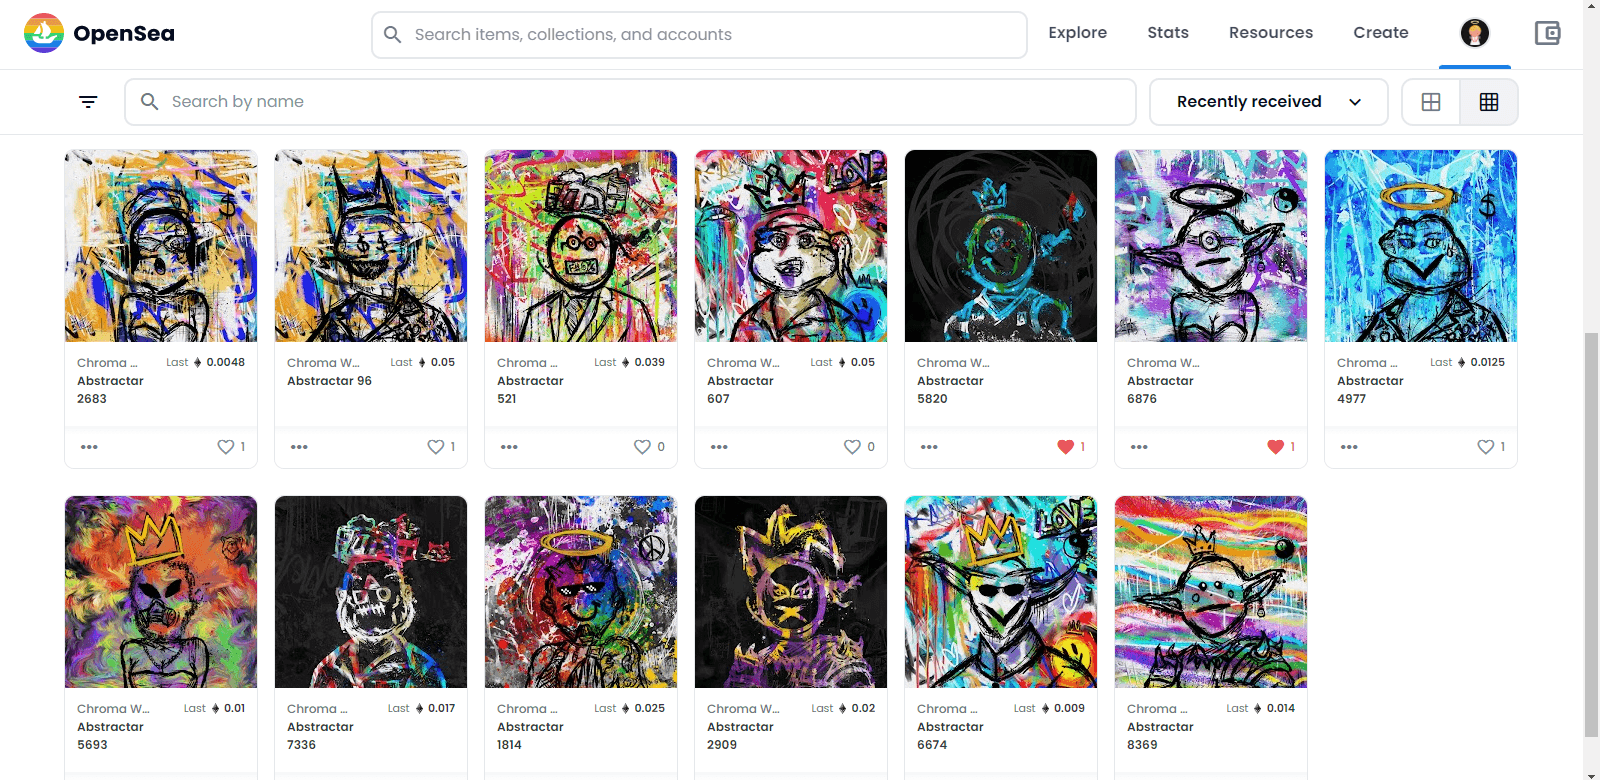1600x780 pixels.
Task: Open the wallet icon in header
Action: pos(1547,33)
